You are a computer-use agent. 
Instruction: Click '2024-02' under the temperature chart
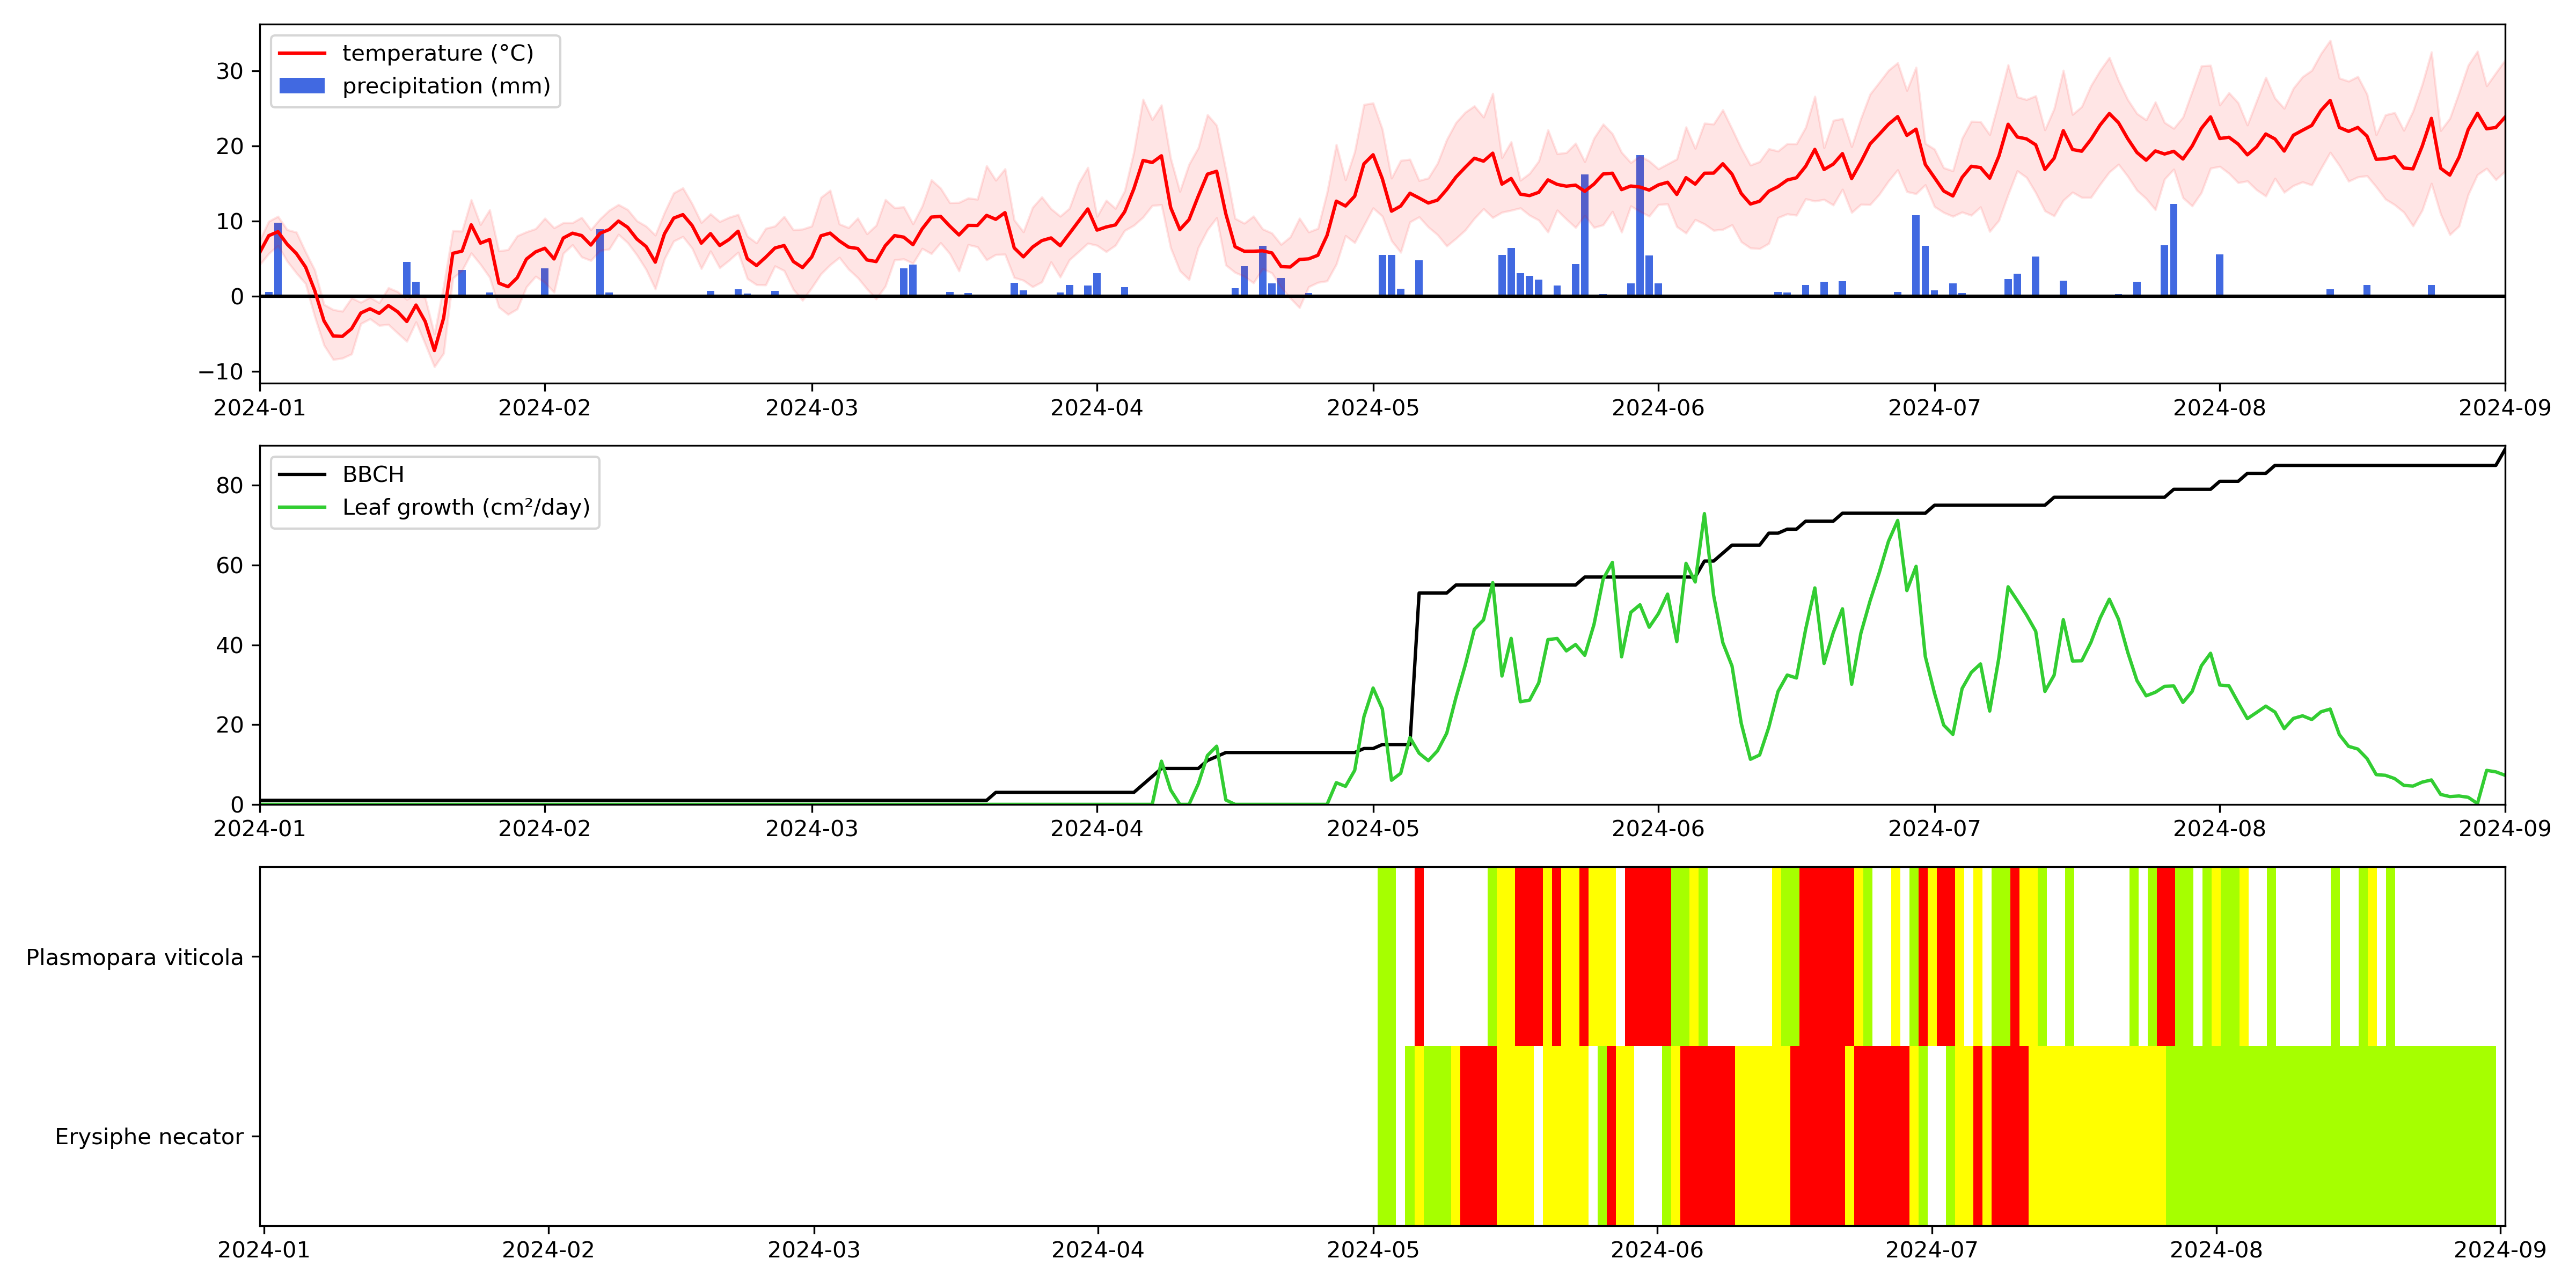click(x=545, y=408)
